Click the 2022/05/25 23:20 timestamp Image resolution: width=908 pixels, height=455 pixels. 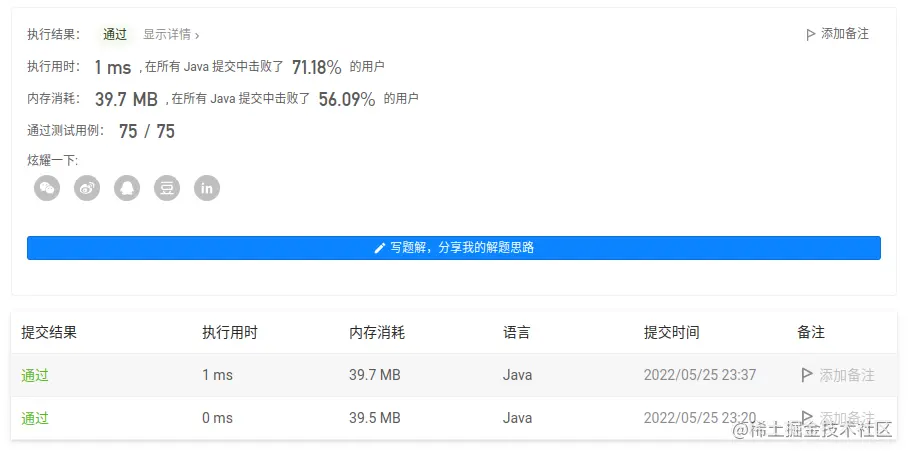pos(700,418)
